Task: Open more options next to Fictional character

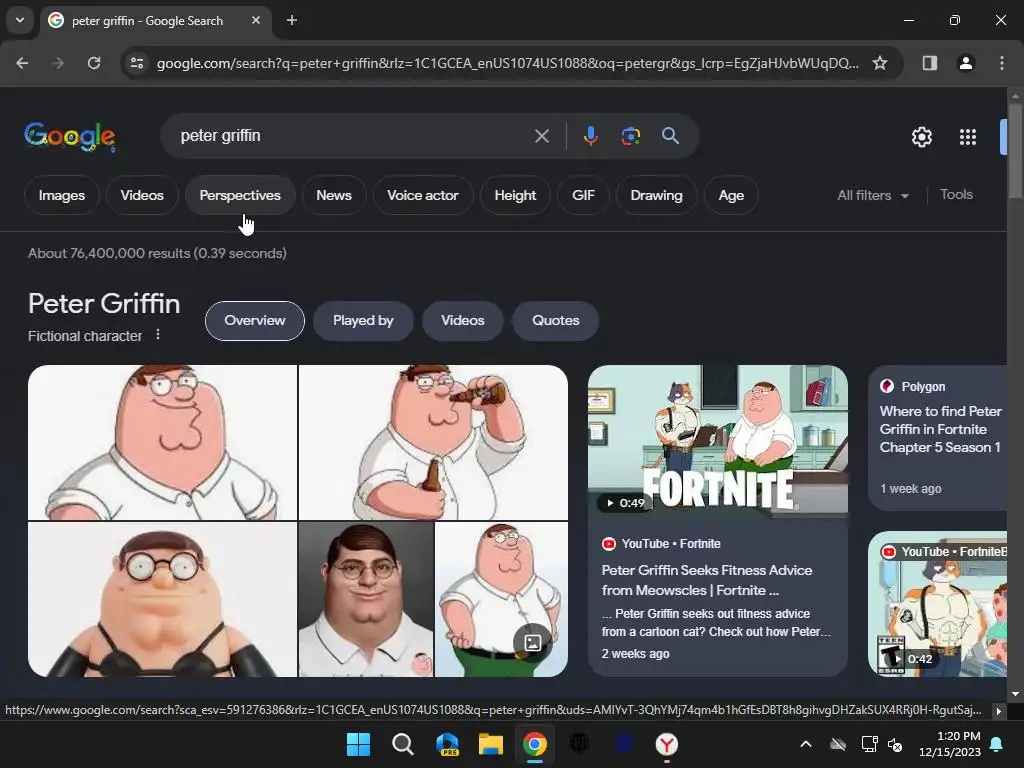Action: (x=157, y=334)
